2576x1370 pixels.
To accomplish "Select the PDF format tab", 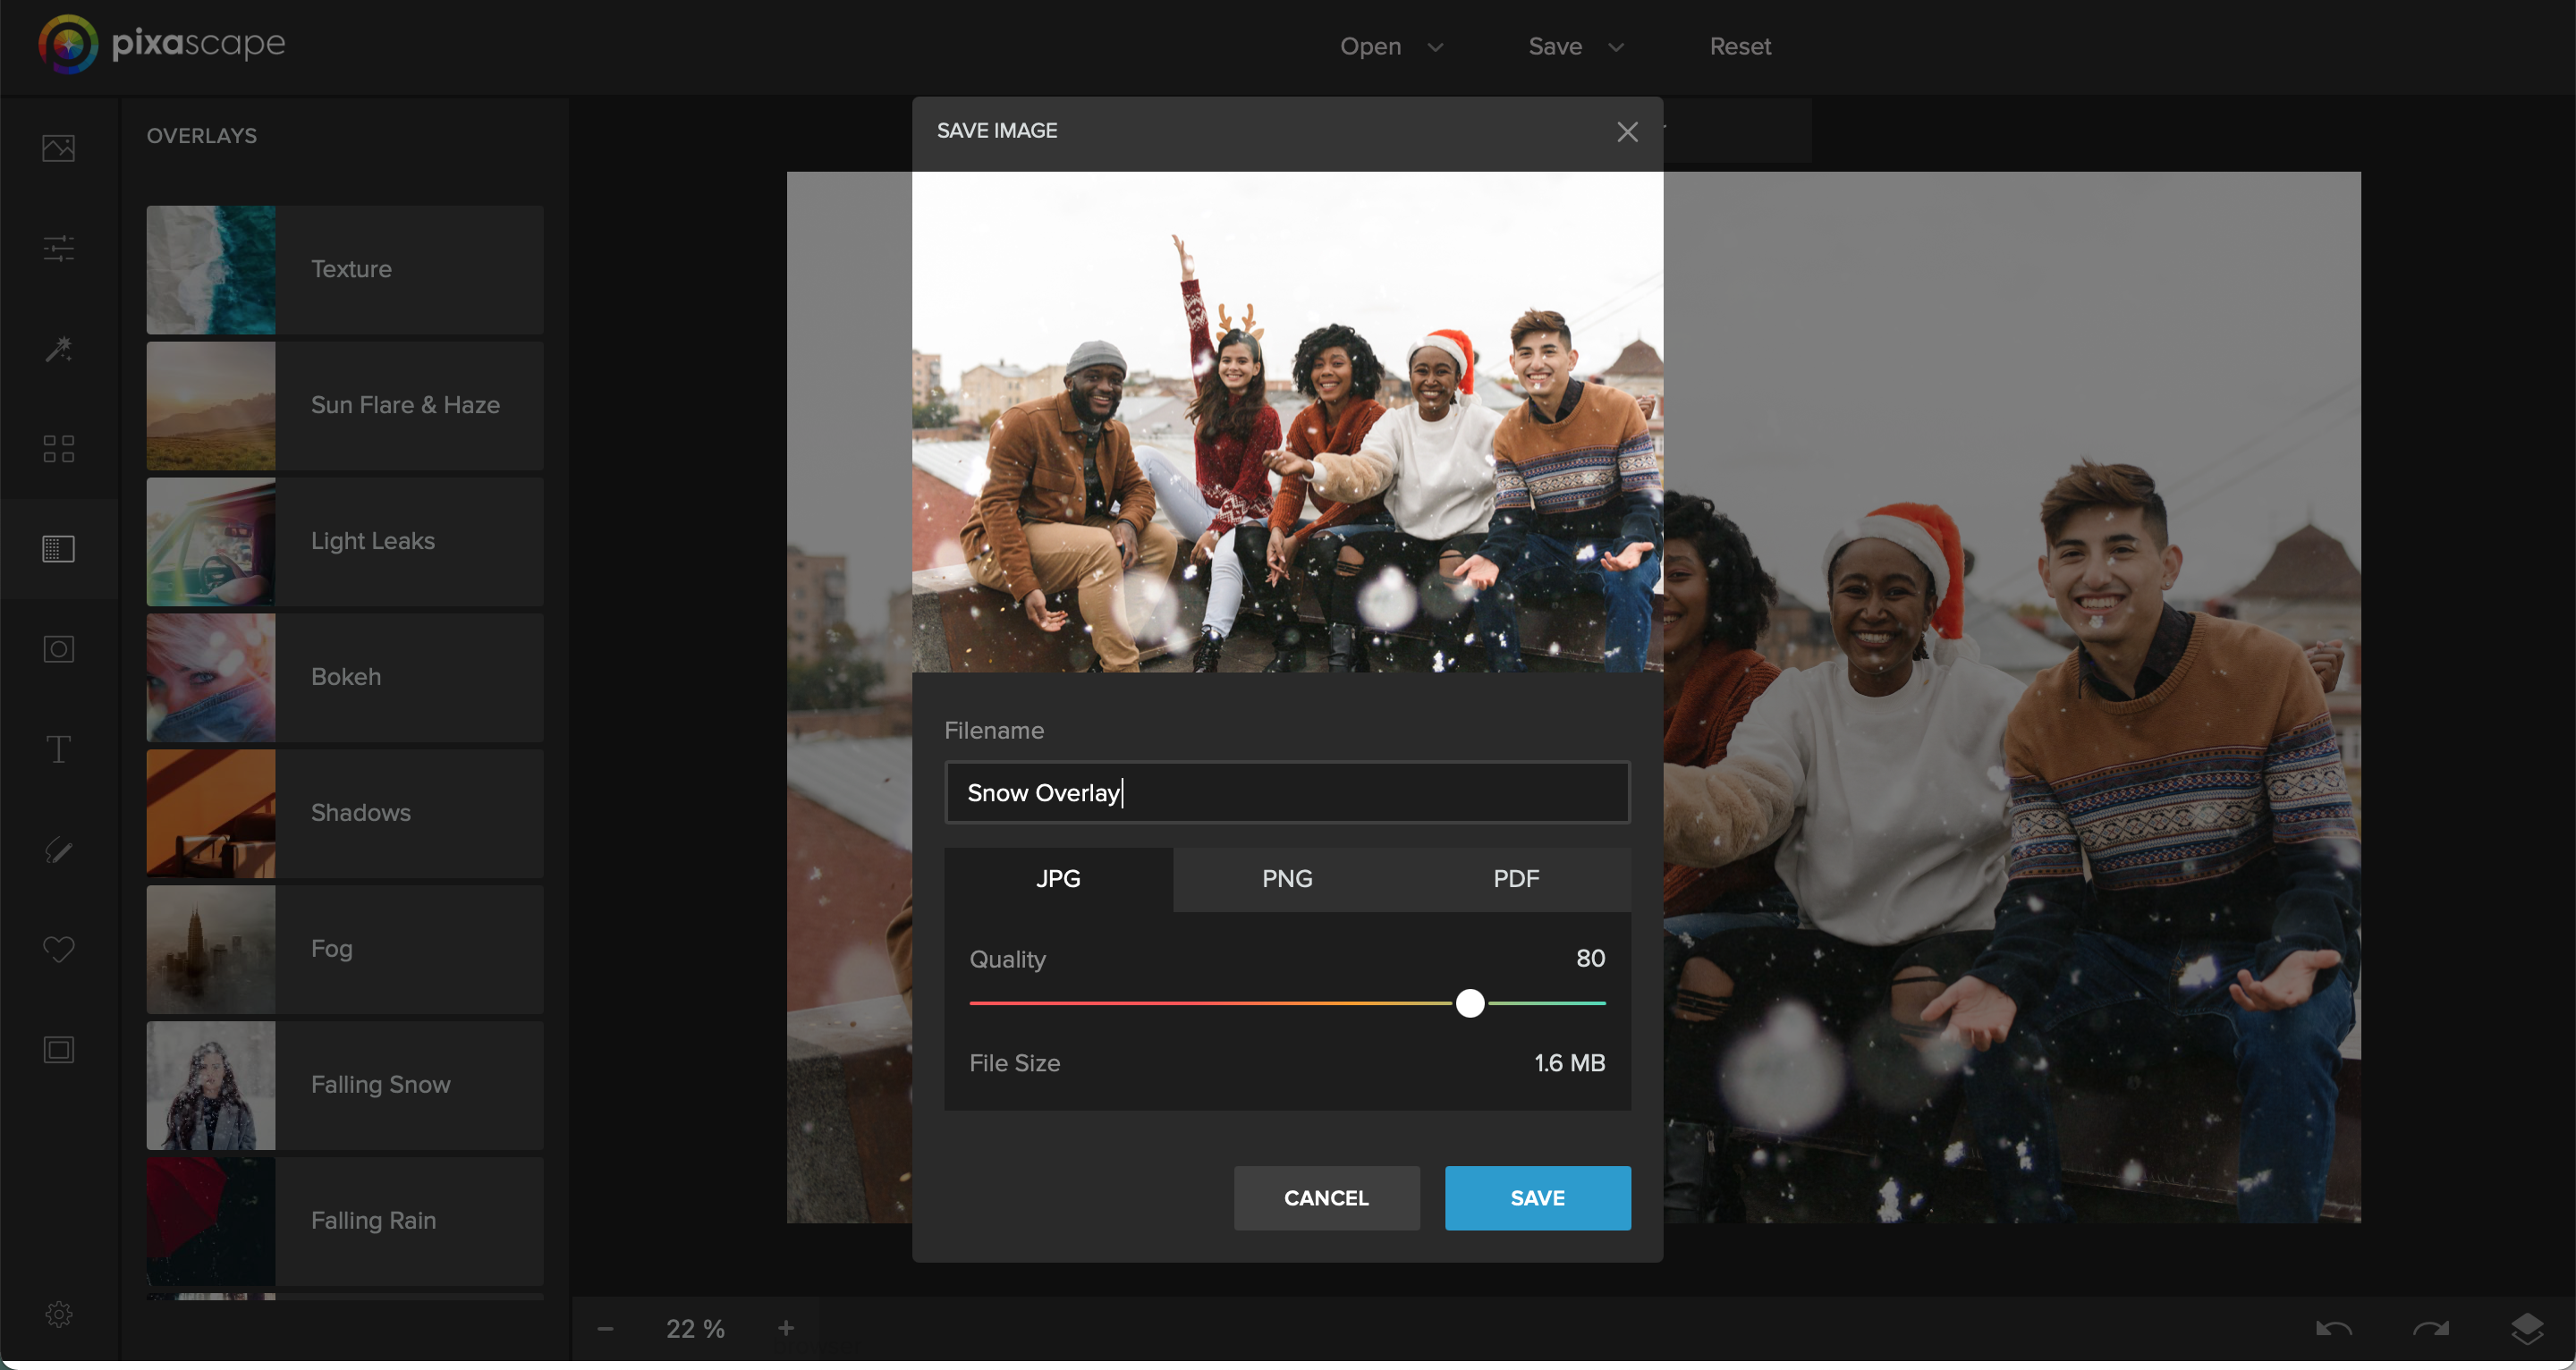I will [1515, 879].
